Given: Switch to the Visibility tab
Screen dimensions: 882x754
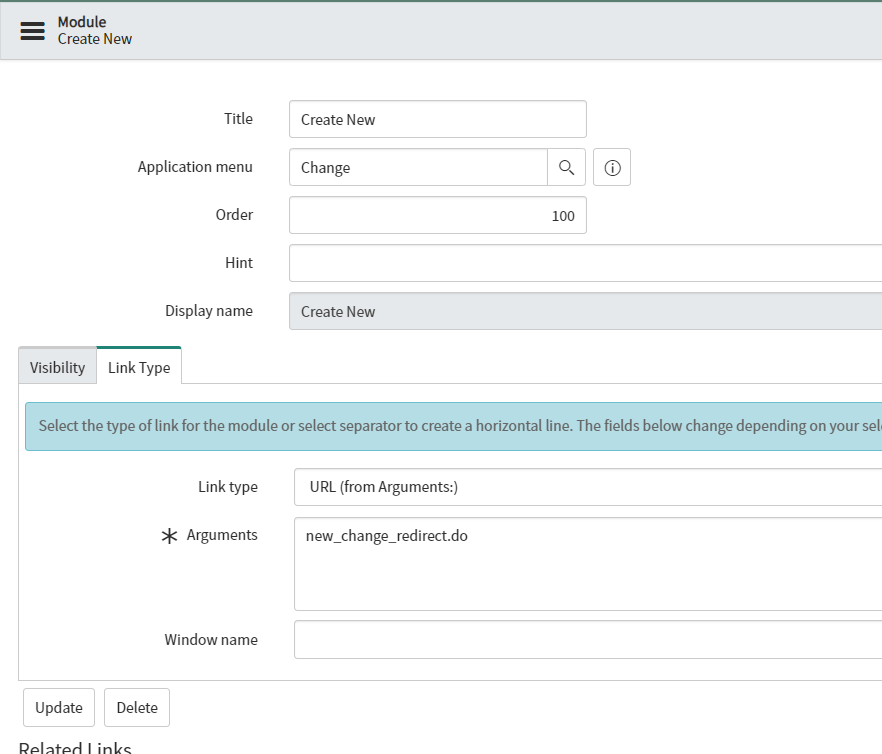Looking at the screenshot, I should [x=57, y=367].
